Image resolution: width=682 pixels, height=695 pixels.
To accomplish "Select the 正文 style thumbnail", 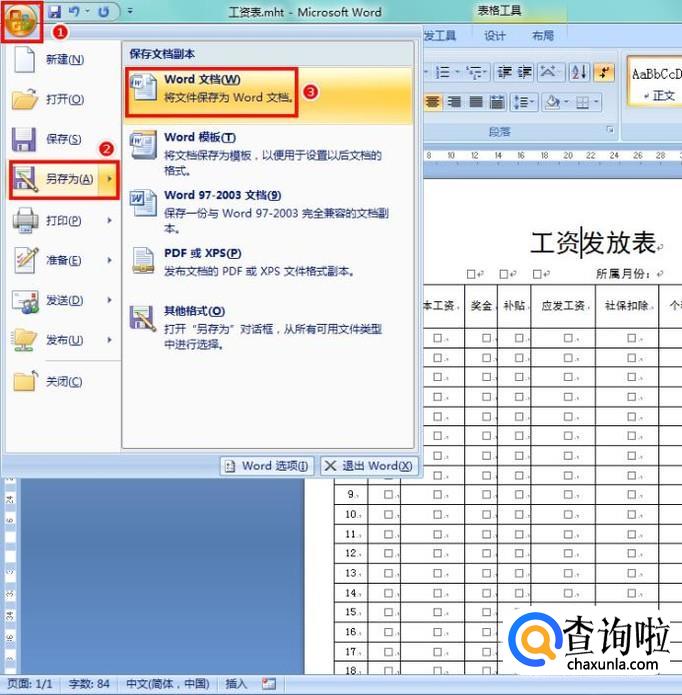I will [656, 81].
